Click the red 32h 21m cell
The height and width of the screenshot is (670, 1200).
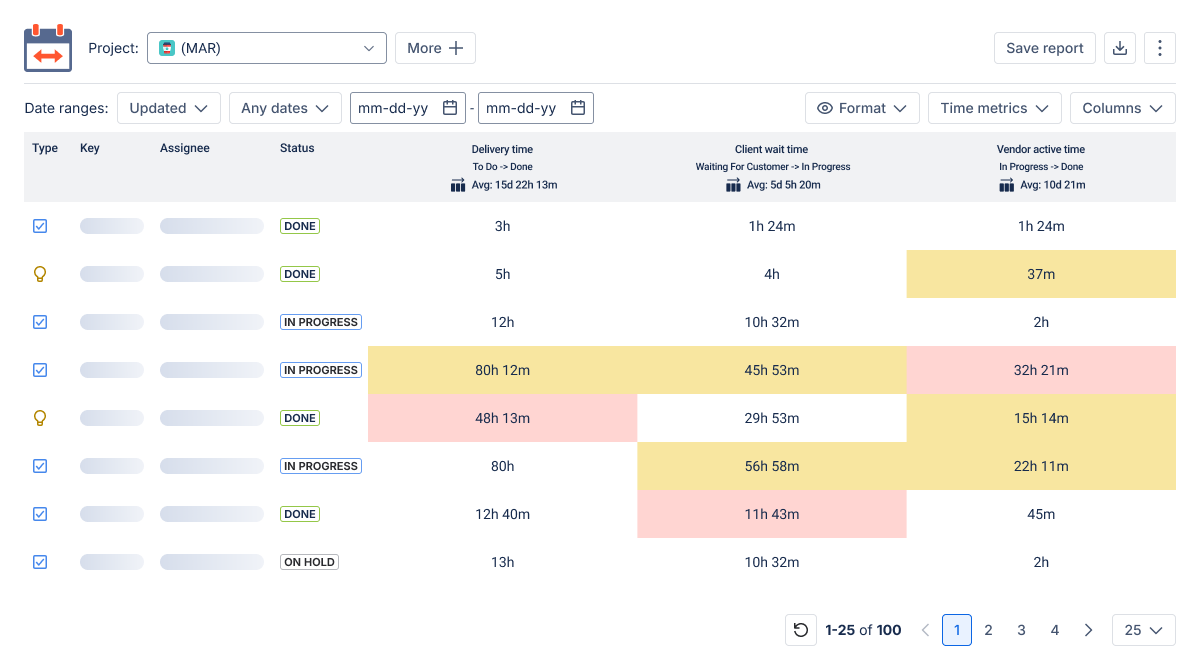click(1041, 370)
